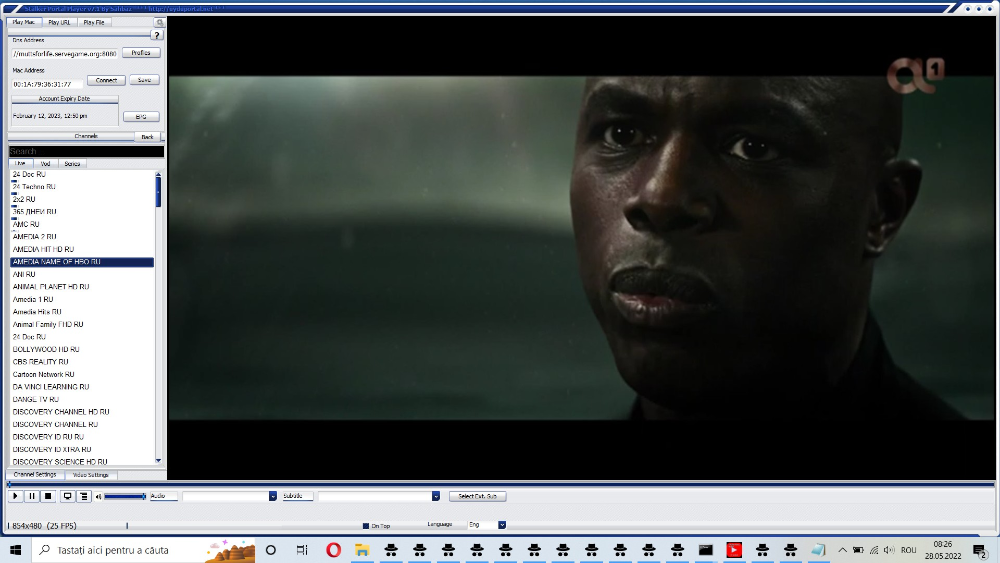Open Cortana circle icon on taskbar
Viewport: 1000px width, 563px height.
[x=270, y=550]
